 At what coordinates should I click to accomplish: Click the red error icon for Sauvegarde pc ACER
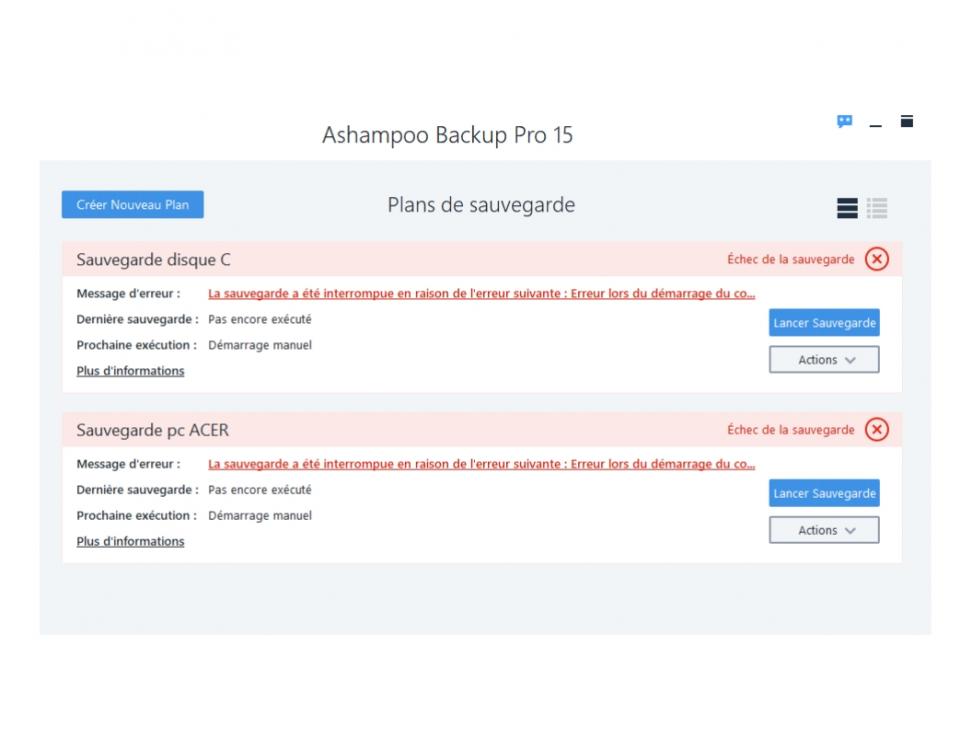tap(877, 430)
